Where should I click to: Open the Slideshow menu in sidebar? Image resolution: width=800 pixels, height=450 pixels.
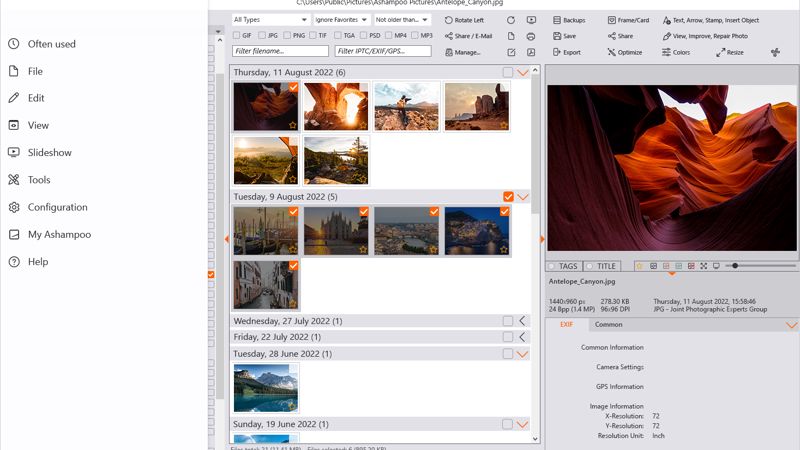(x=40, y=153)
